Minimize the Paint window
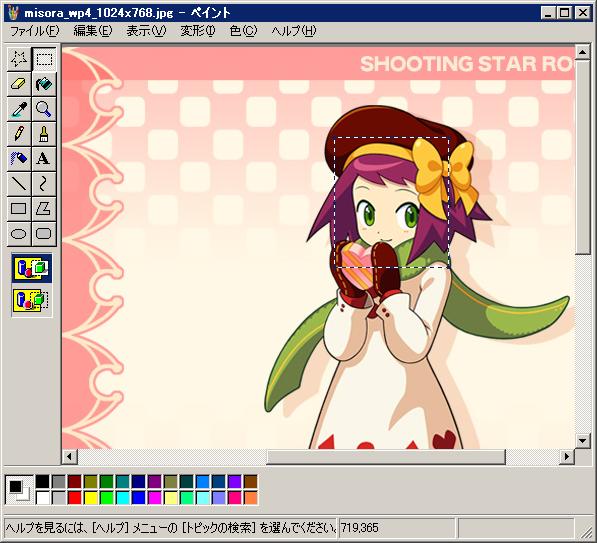This screenshot has height=543, width=597. coord(548,13)
